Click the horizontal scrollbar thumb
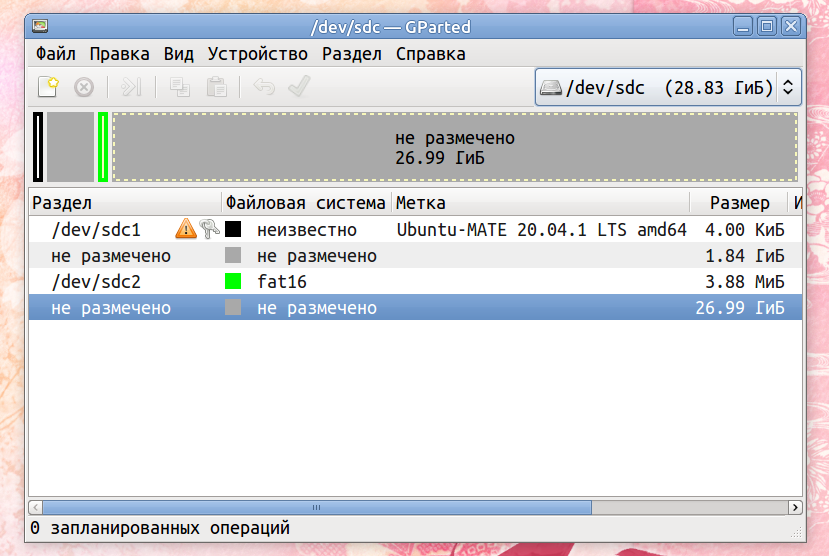This screenshot has height=556, width=829. click(x=317, y=507)
